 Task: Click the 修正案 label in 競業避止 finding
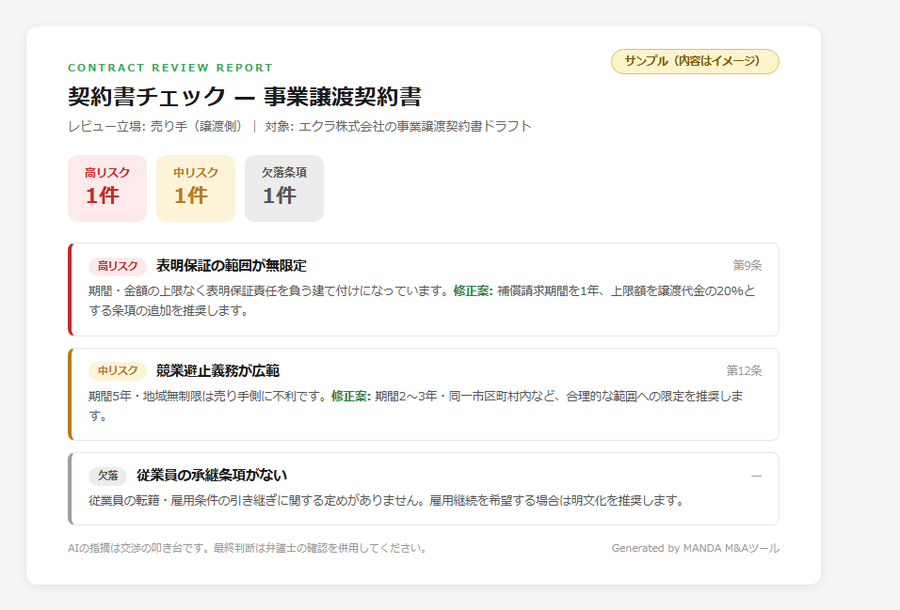(351, 396)
